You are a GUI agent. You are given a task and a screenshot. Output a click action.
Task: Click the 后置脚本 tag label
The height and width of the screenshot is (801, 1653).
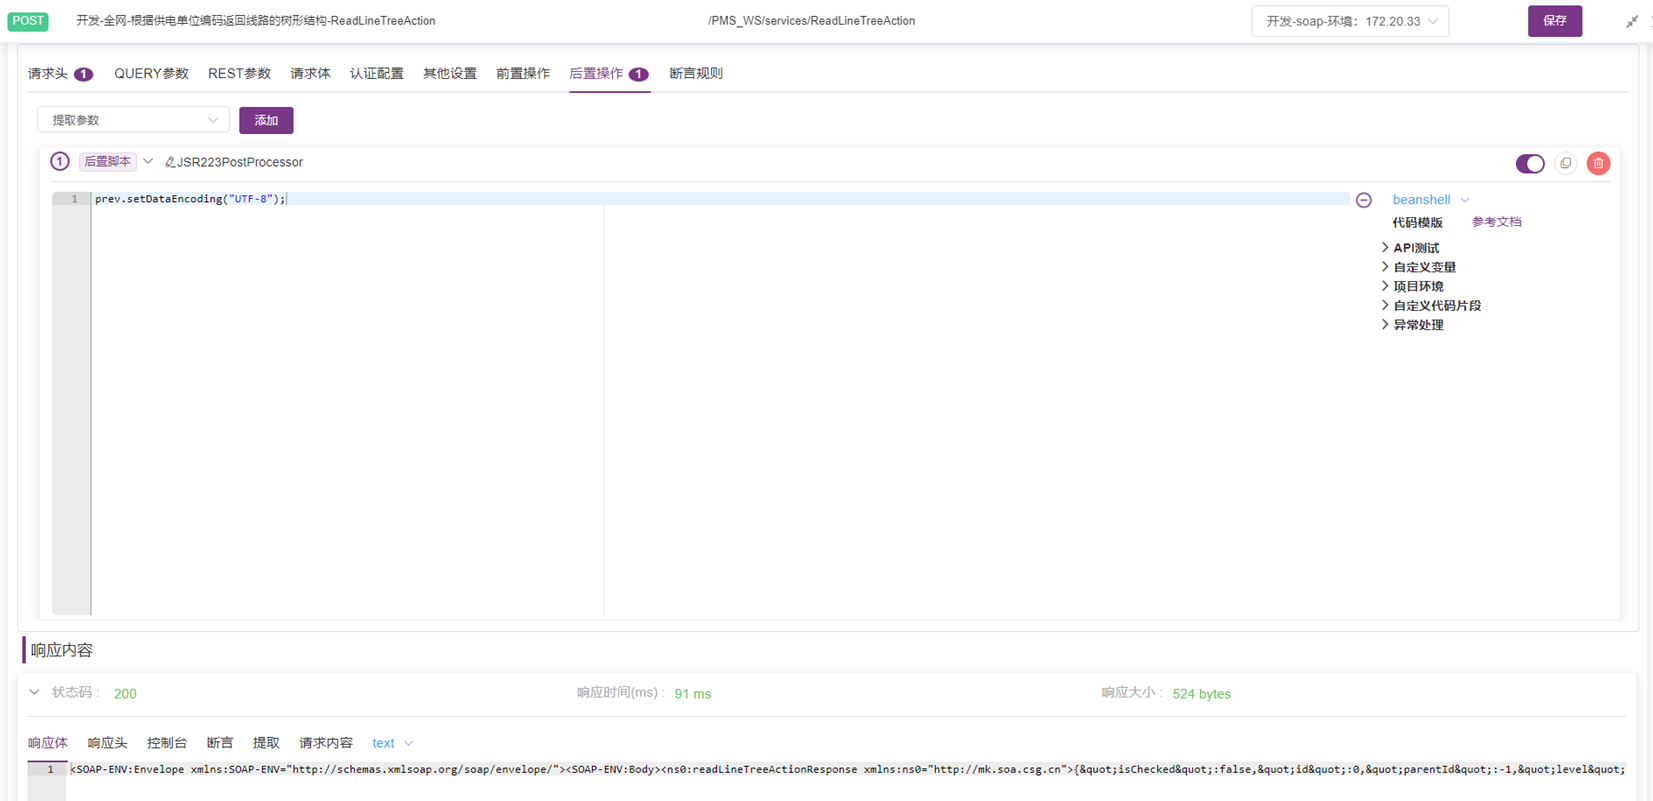pos(107,161)
